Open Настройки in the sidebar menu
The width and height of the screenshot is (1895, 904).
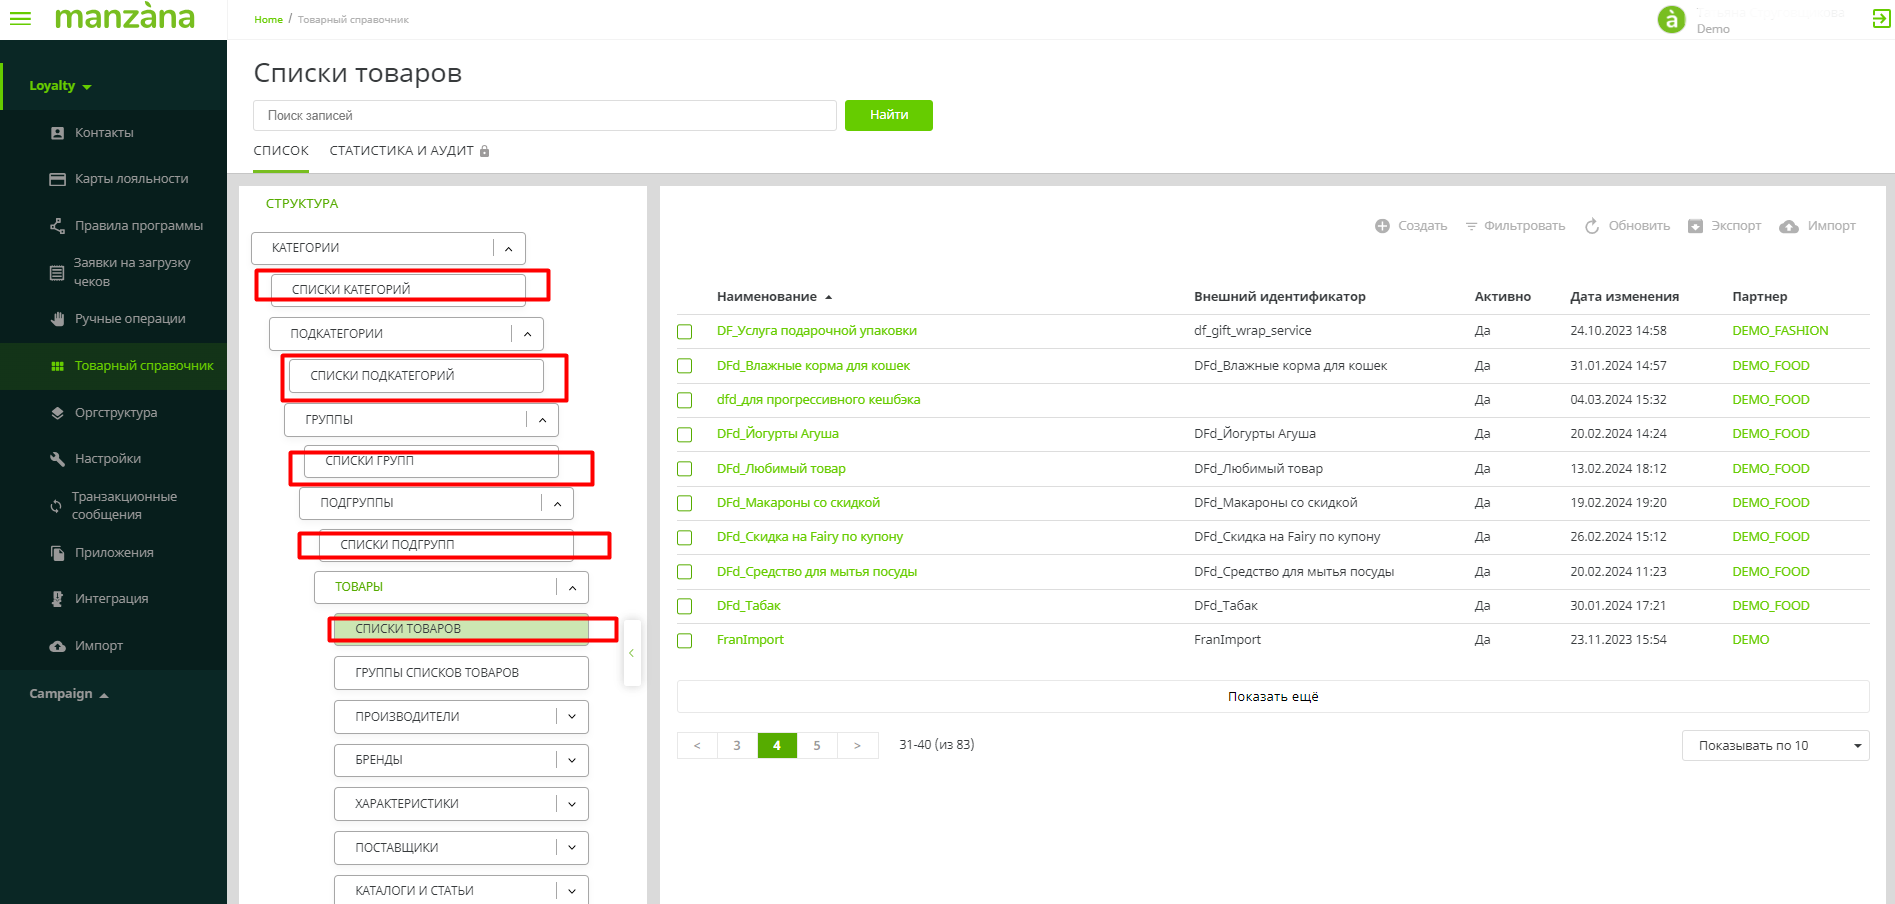[x=107, y=459]
